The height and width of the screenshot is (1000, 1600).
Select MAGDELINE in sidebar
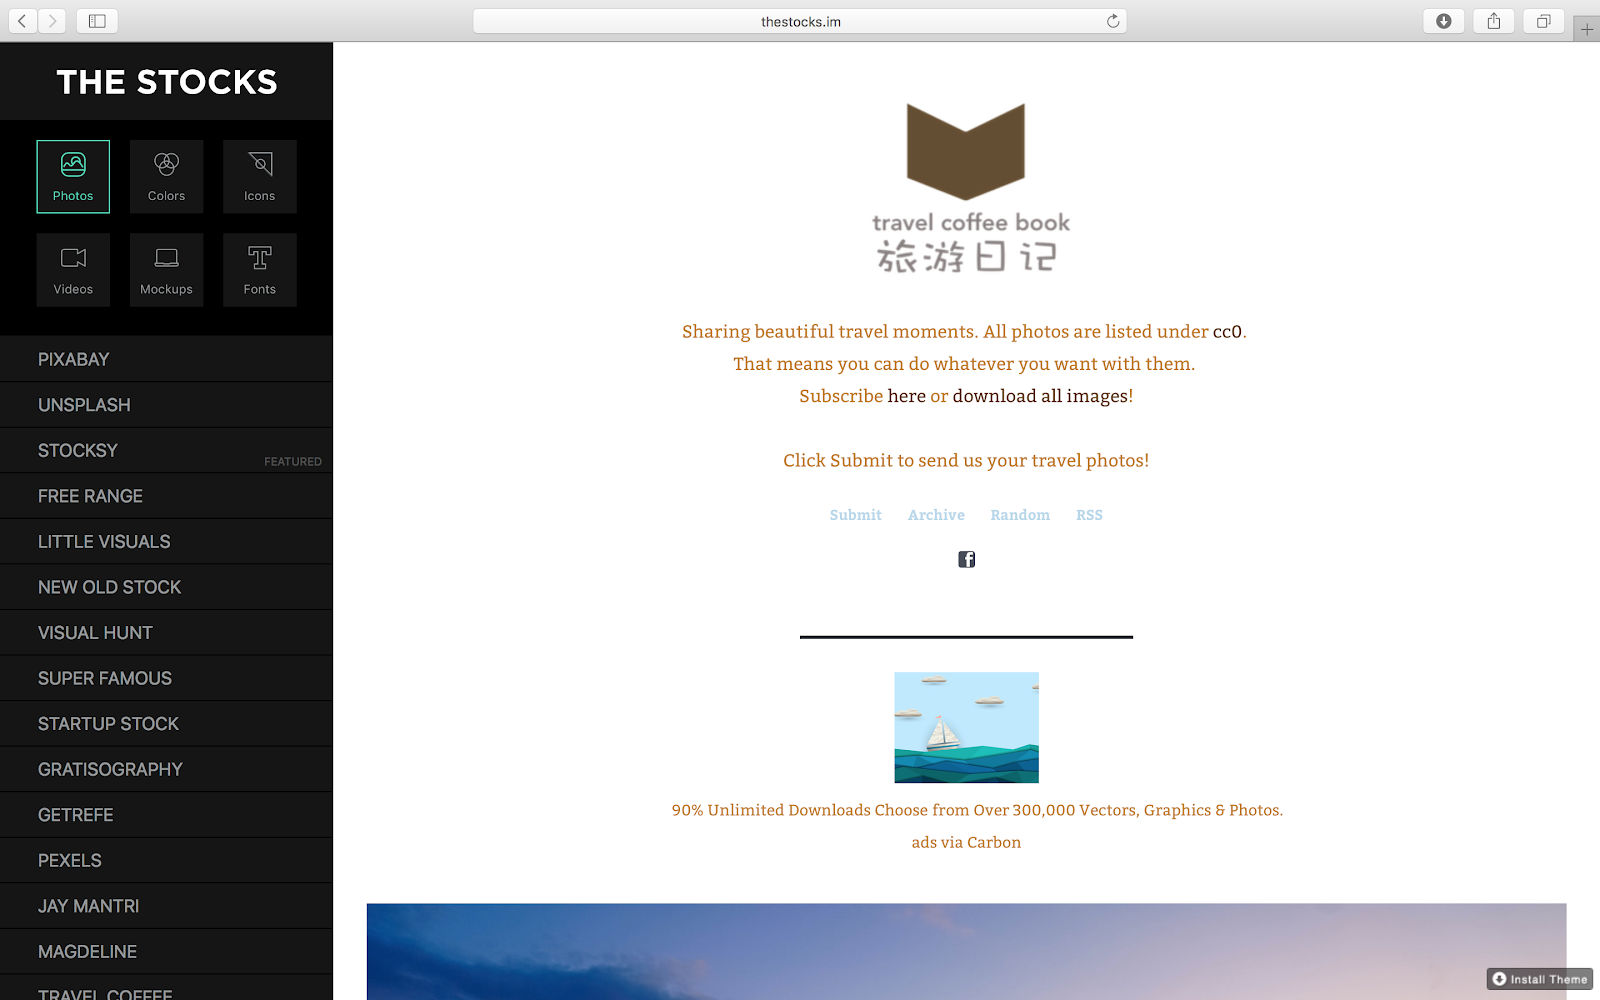(x=166, y=952)
